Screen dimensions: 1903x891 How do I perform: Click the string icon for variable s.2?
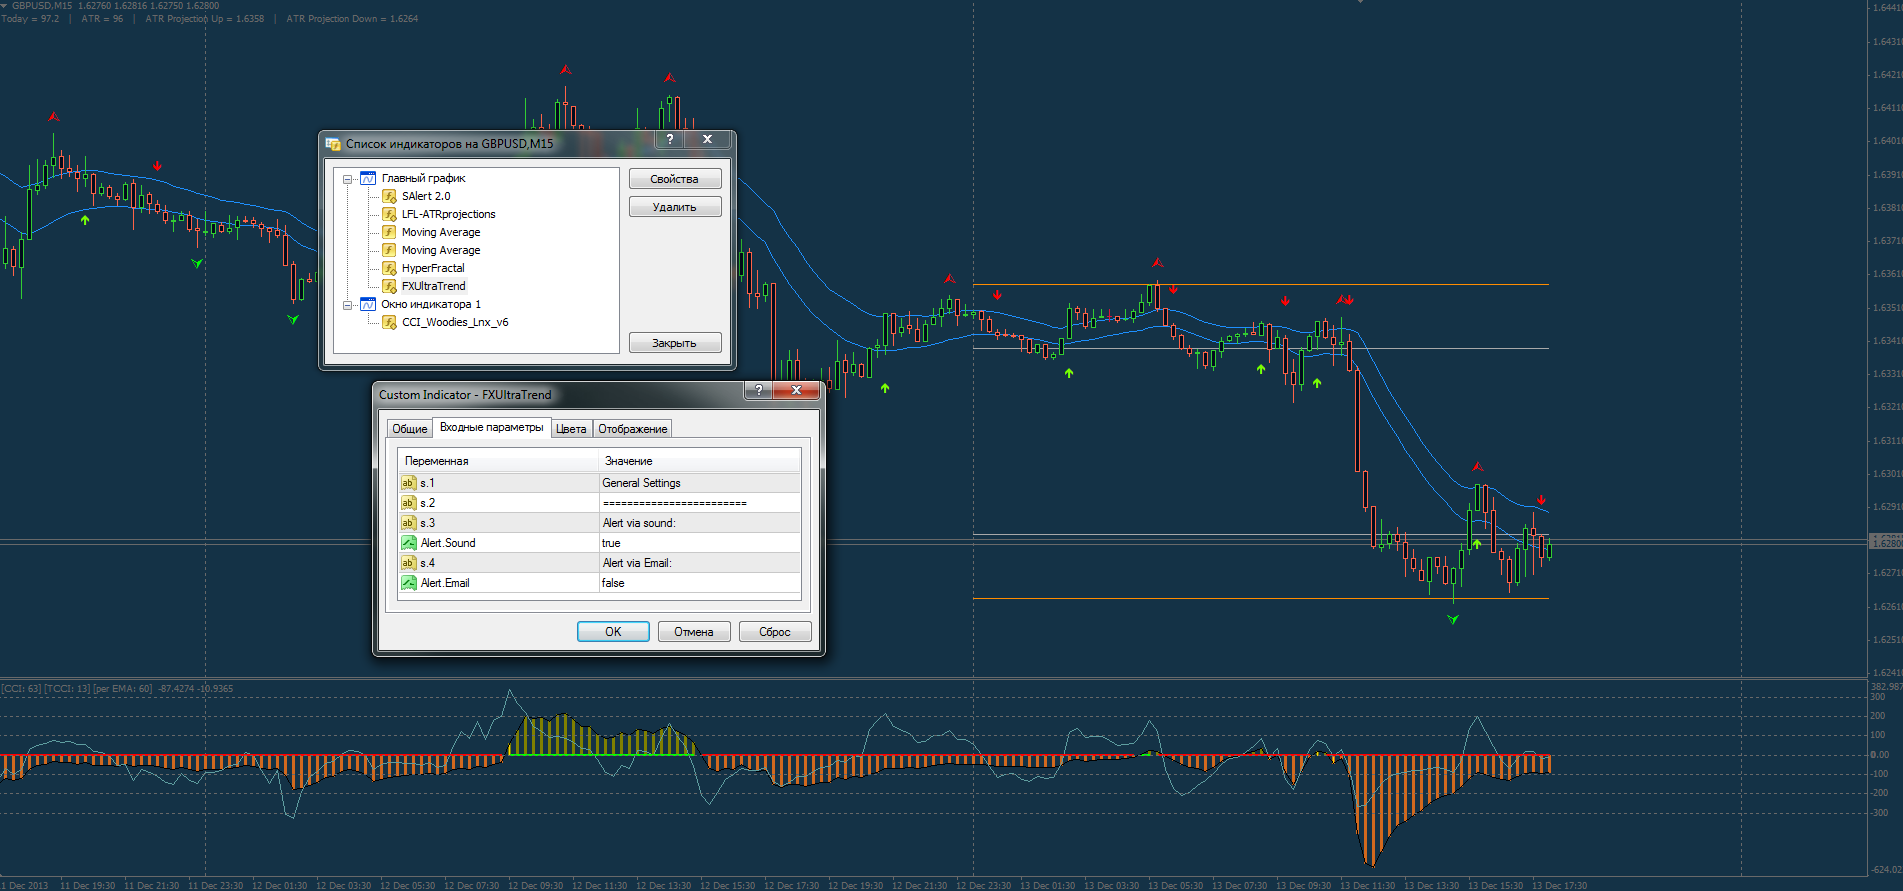[409, 503]
